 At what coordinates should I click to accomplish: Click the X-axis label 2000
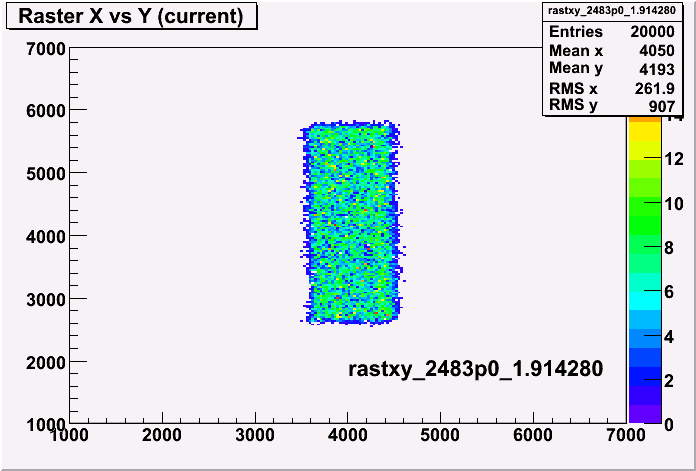coord(162,435)
